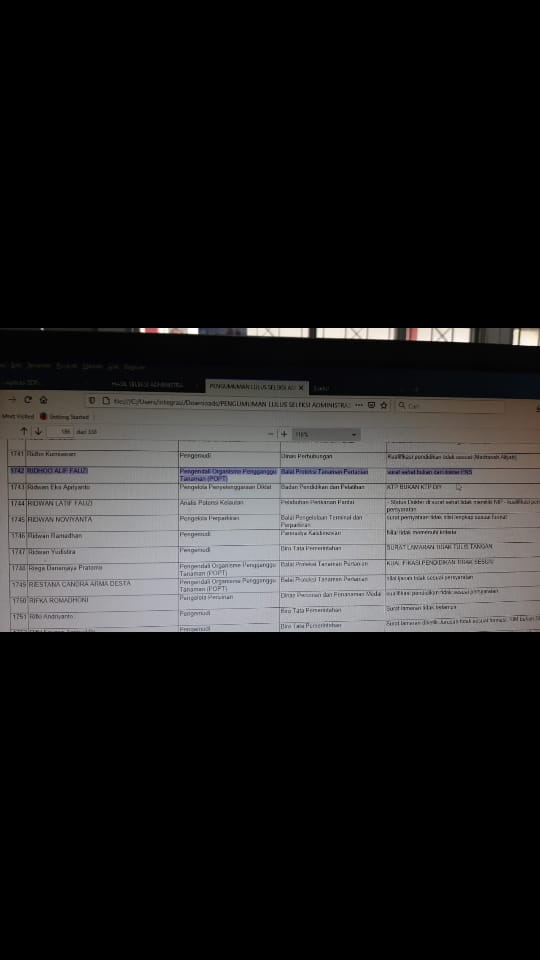The image size is (540, 960).
Task: Open the page actions three-dots icon
Action: 359,405
